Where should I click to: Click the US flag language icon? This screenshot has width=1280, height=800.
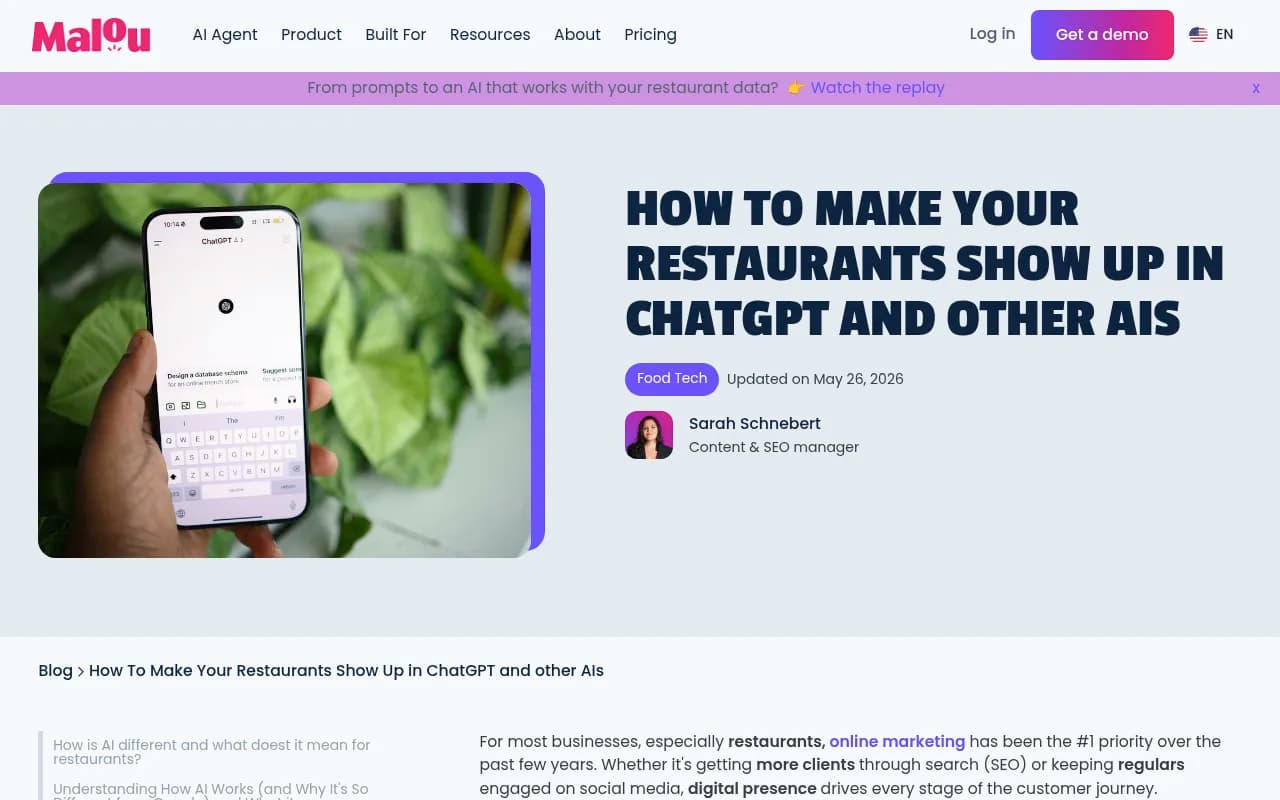[x=1198, y=35]
